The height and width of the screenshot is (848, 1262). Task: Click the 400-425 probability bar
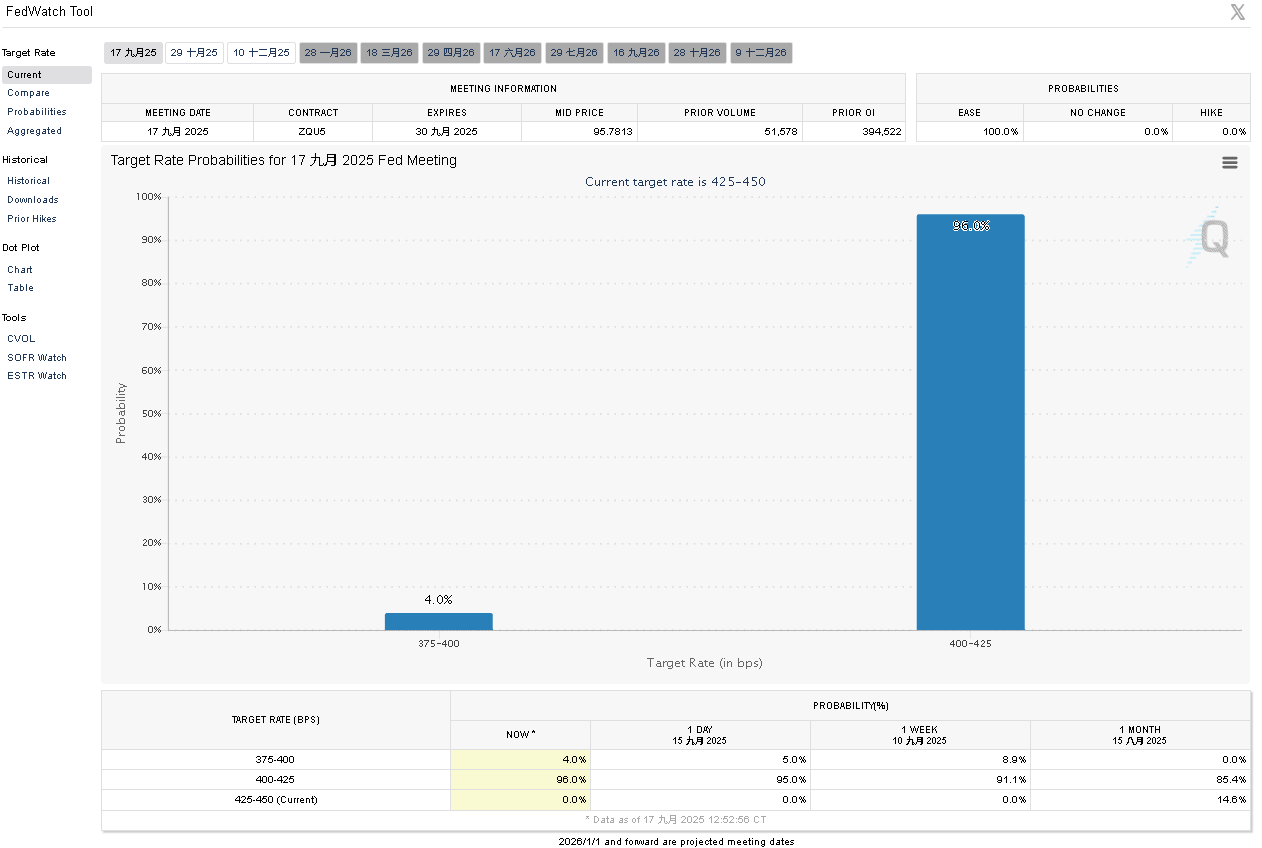click(x=970, y=422)
